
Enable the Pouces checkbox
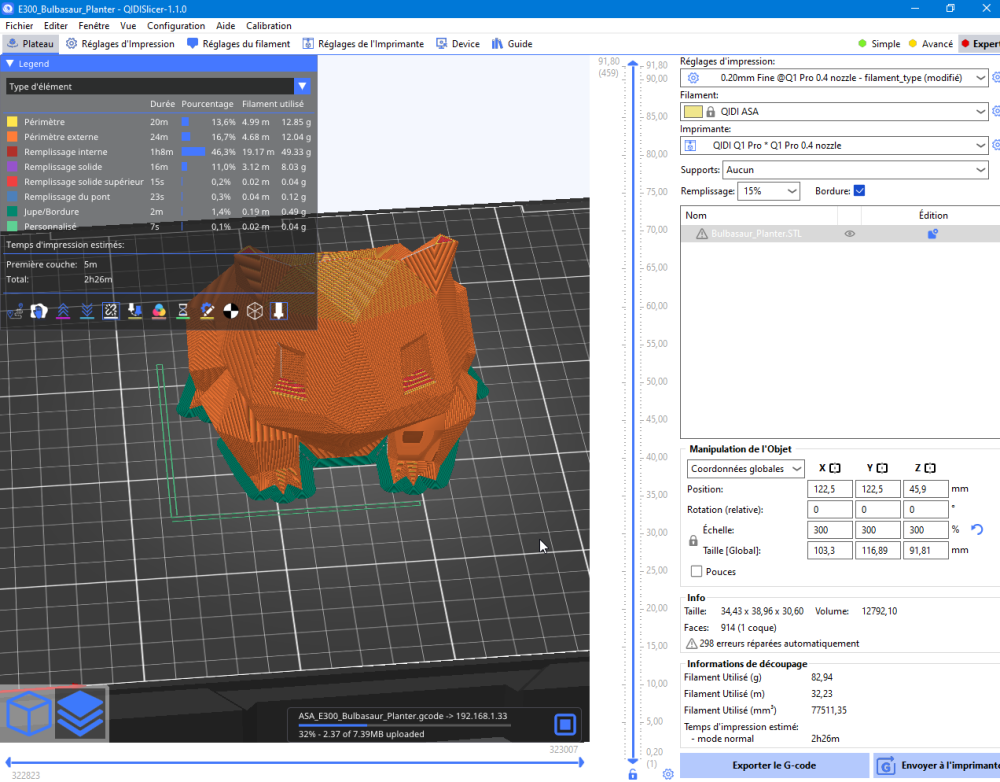696,572
